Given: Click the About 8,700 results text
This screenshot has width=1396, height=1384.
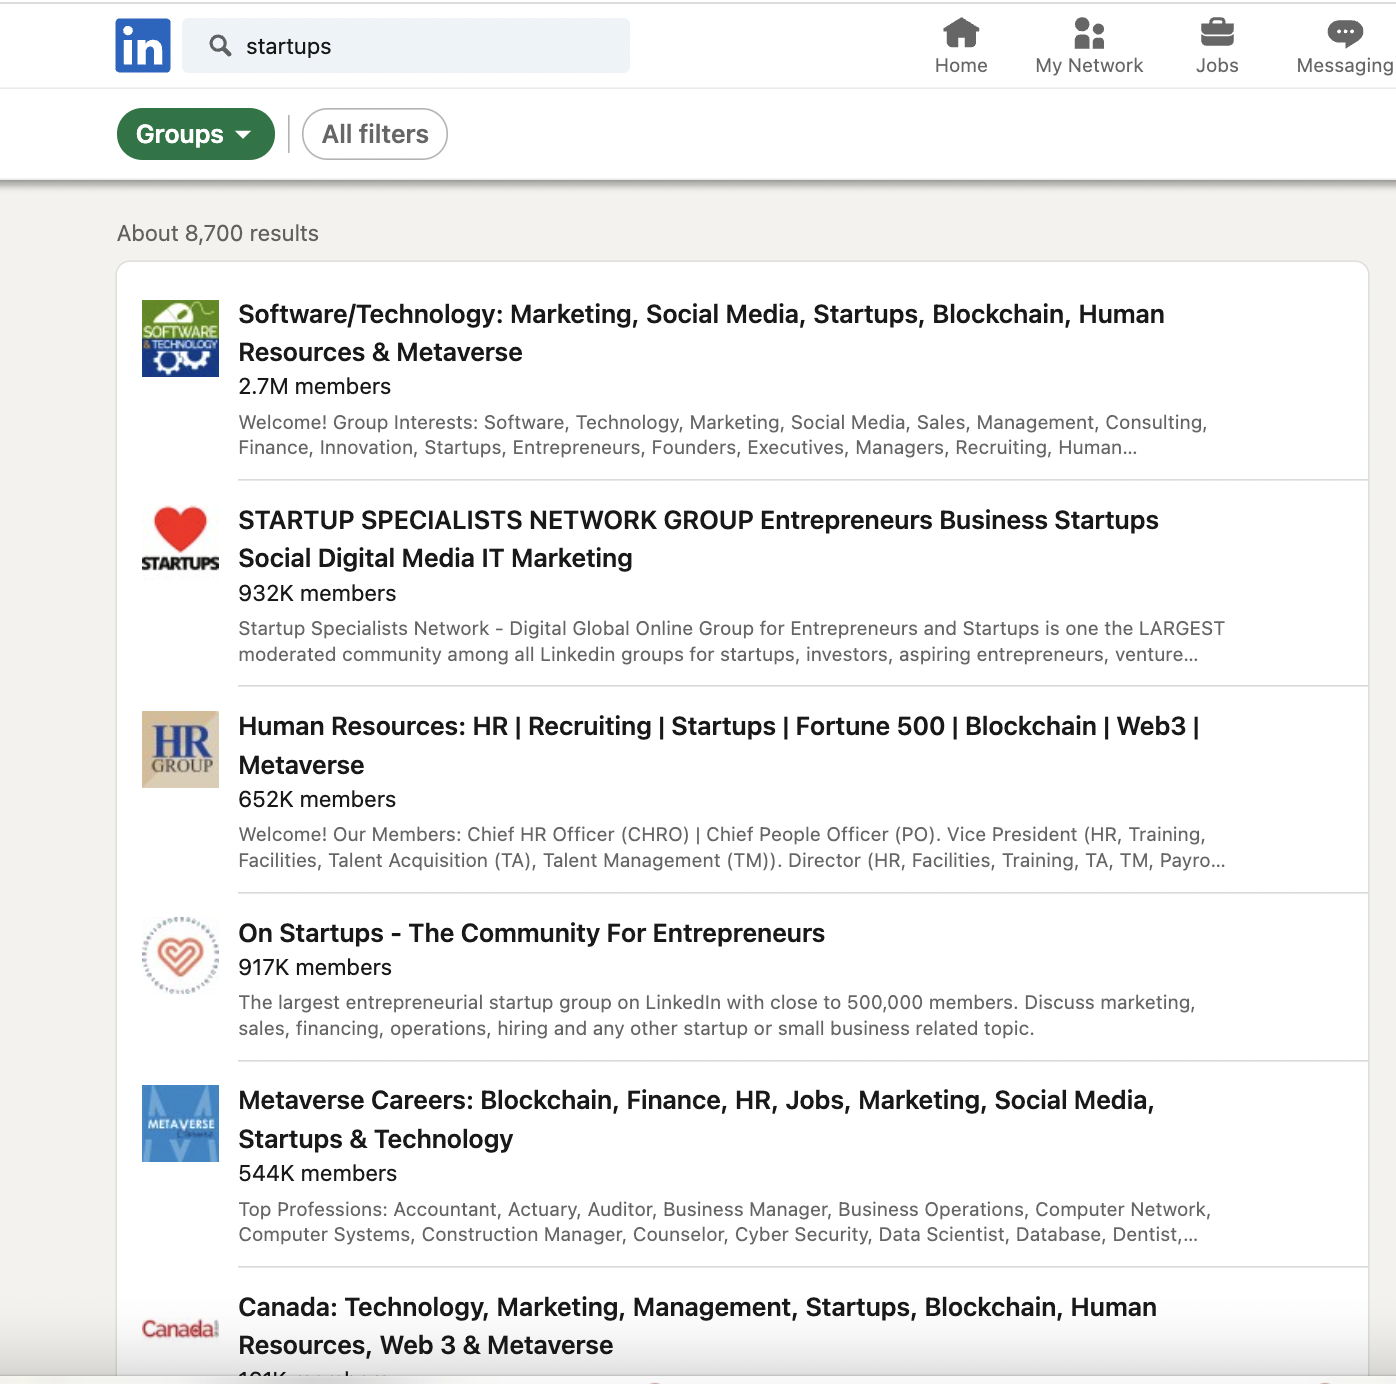Looking at the screenshot, I should (x=218, y=233).
